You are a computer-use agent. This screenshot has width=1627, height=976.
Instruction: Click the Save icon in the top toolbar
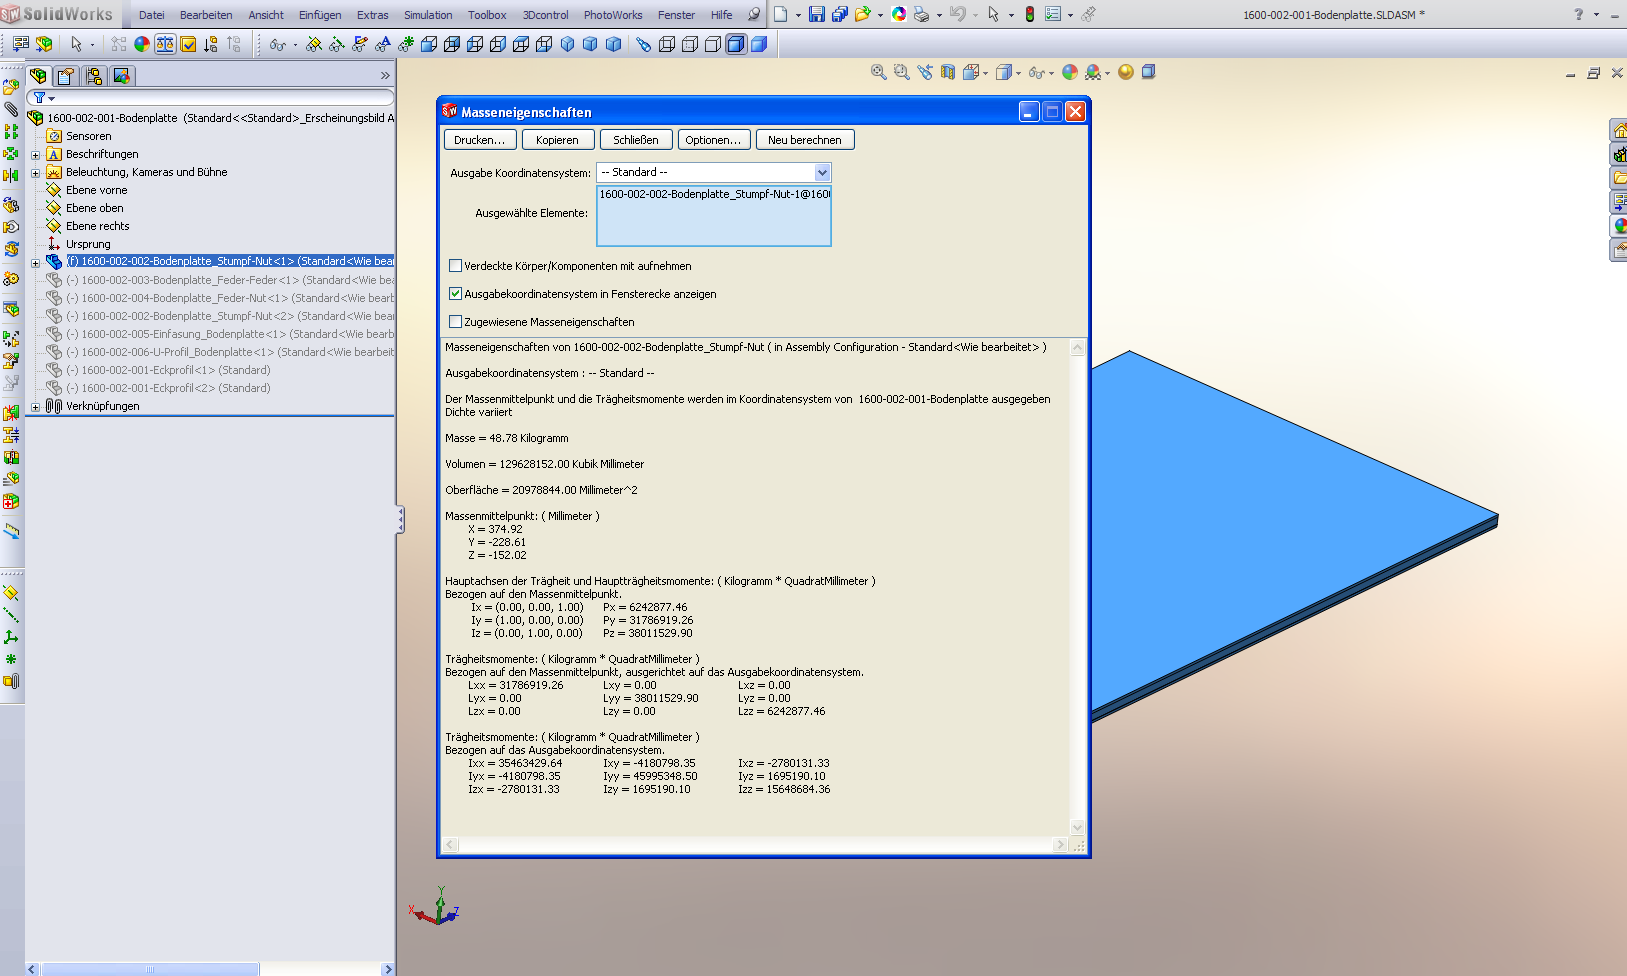(817, 14)
